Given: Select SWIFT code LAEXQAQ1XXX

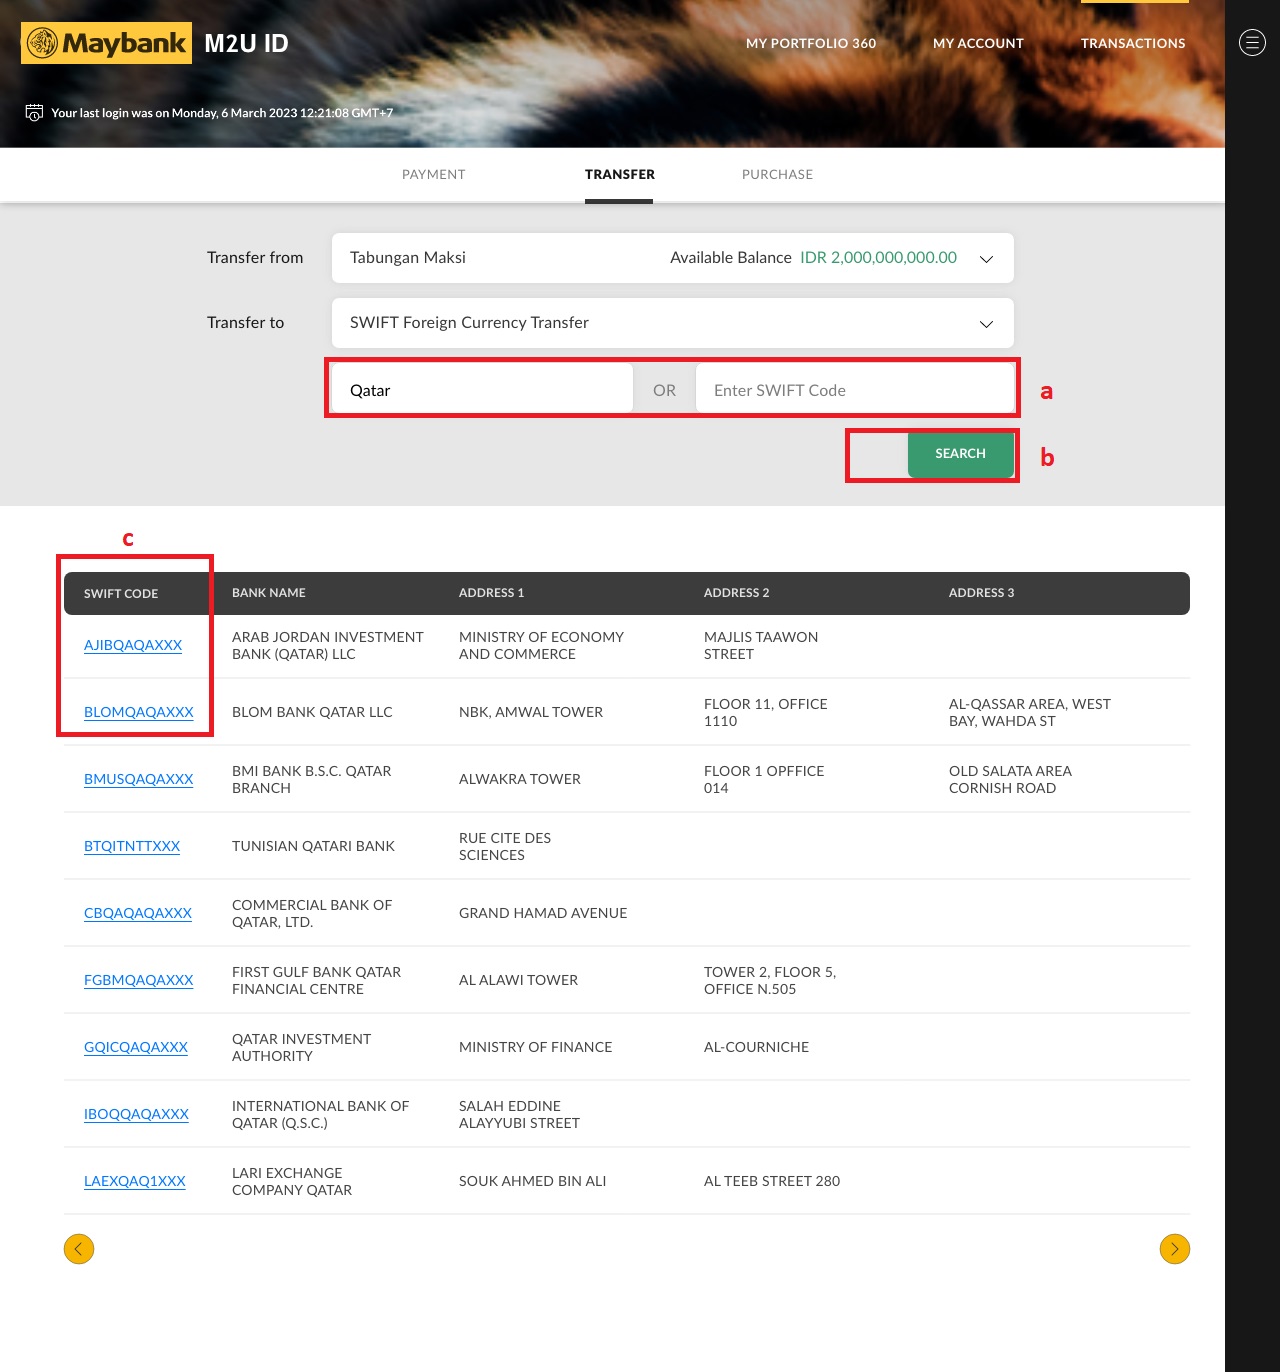Looking at the screenshot, I should tap(134, 1181).
